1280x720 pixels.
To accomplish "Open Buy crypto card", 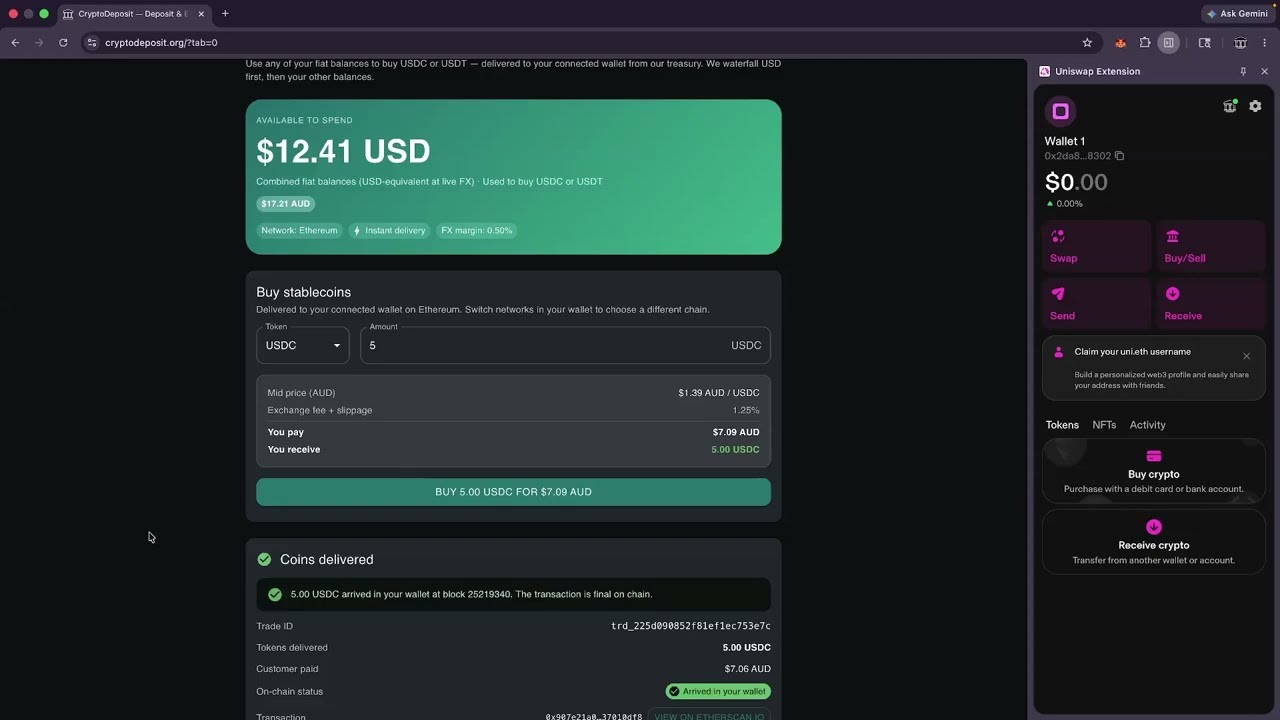I will pyautogui.click(x=1153, y=471).
